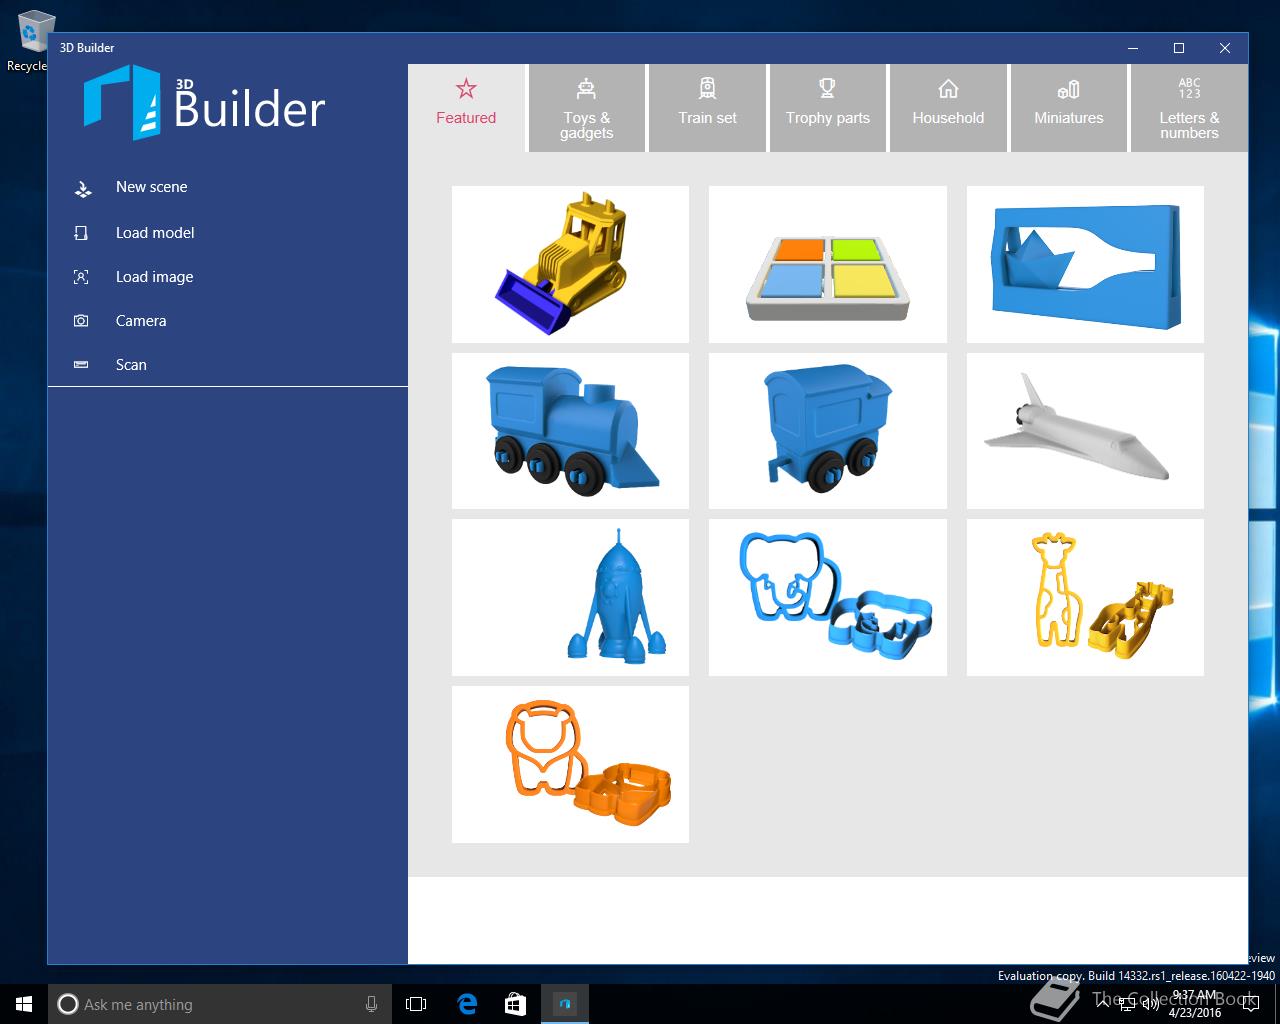Start a New scene
The height and width of the screenshot is (1024, 1280).
click(151, 187)
